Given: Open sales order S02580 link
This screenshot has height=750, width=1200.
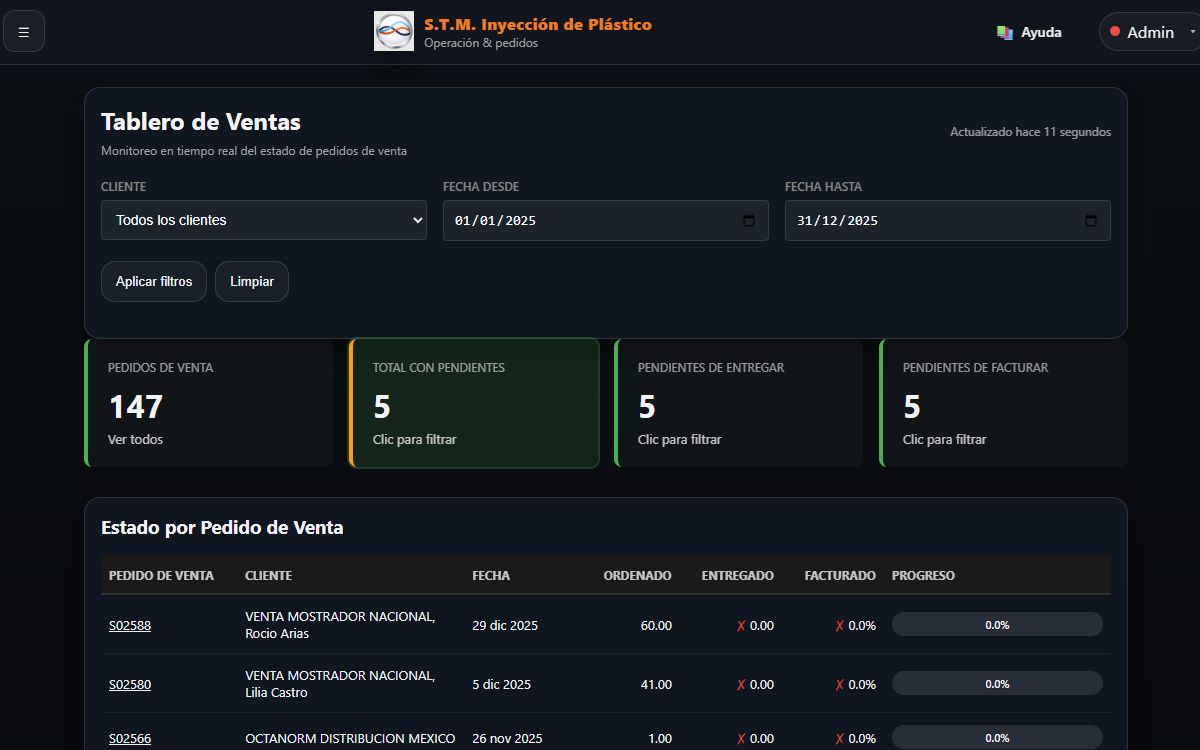Looking at the screenshot, I should tap(130, 684).
